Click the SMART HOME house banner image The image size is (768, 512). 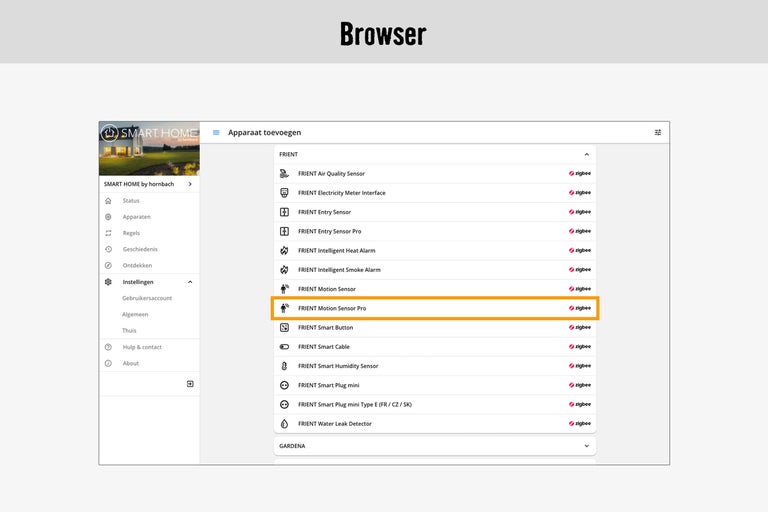[149, 148]
